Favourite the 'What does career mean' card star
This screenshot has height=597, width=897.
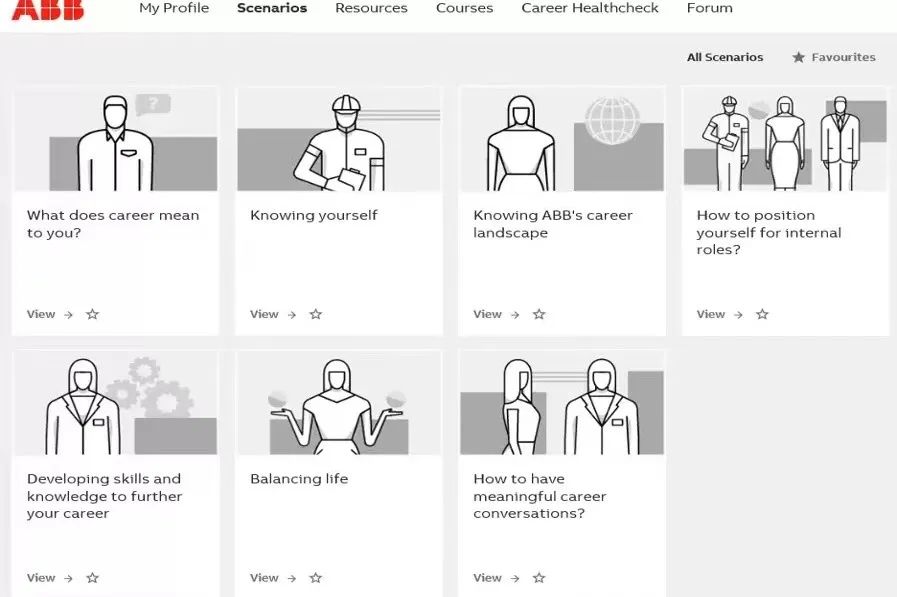tap(93, 314)
